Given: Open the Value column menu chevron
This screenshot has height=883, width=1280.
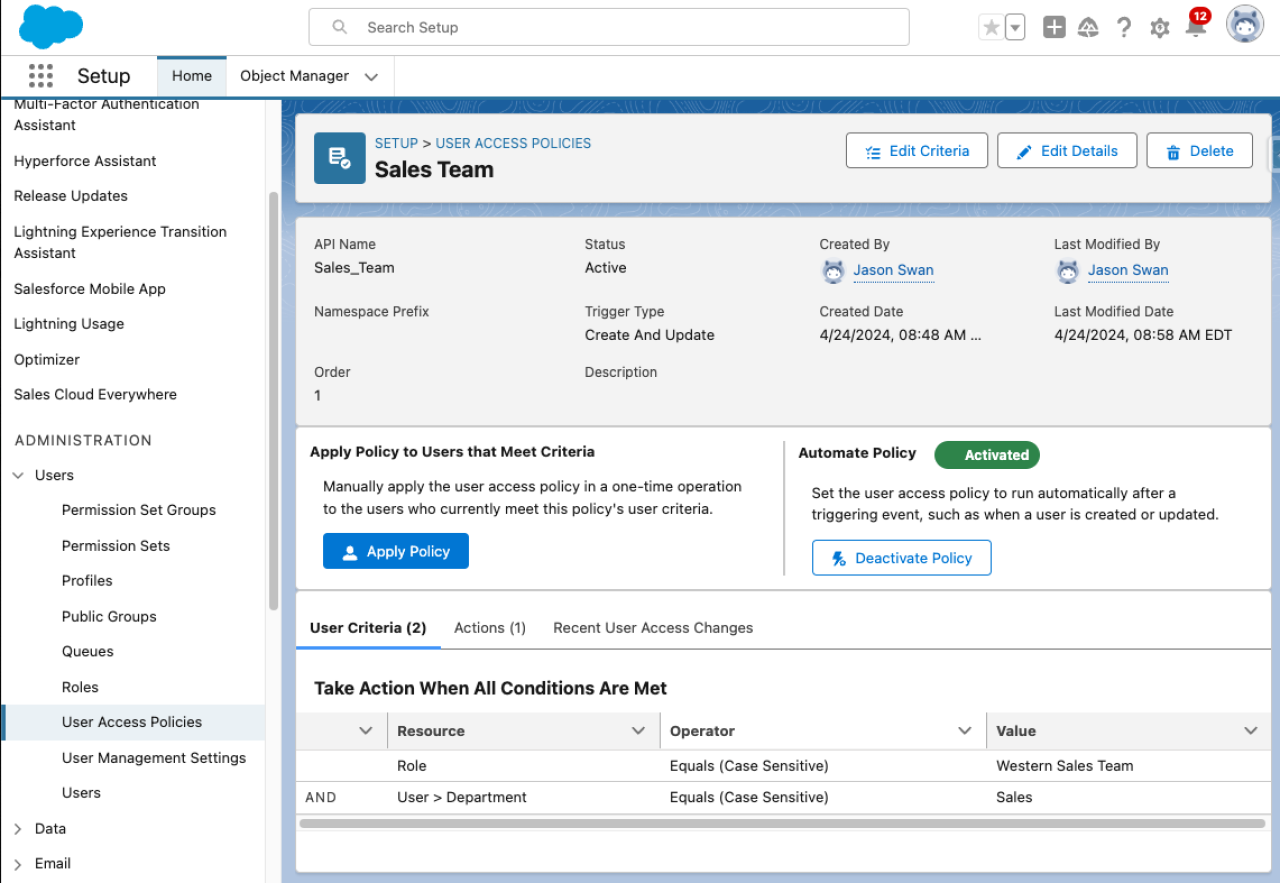Looking at the screenshot, I should tap(1250, 731).
